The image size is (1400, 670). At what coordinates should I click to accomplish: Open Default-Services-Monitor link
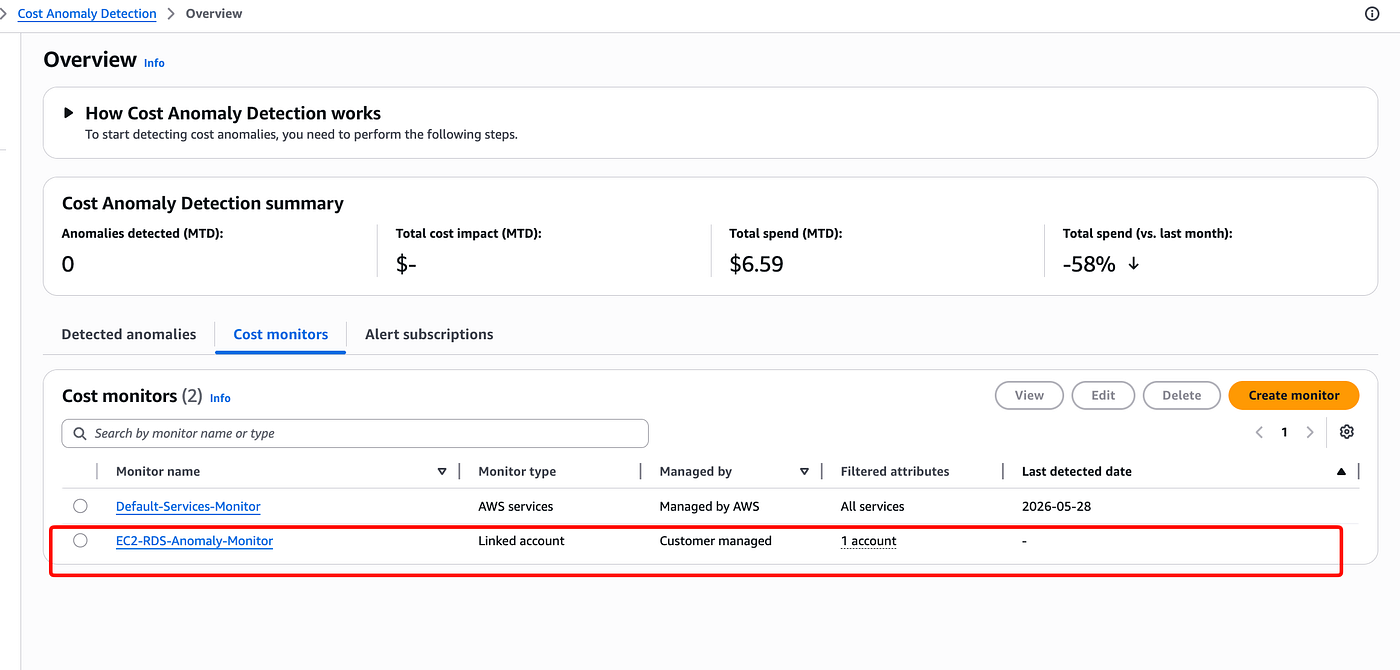[x=188, y=507]
